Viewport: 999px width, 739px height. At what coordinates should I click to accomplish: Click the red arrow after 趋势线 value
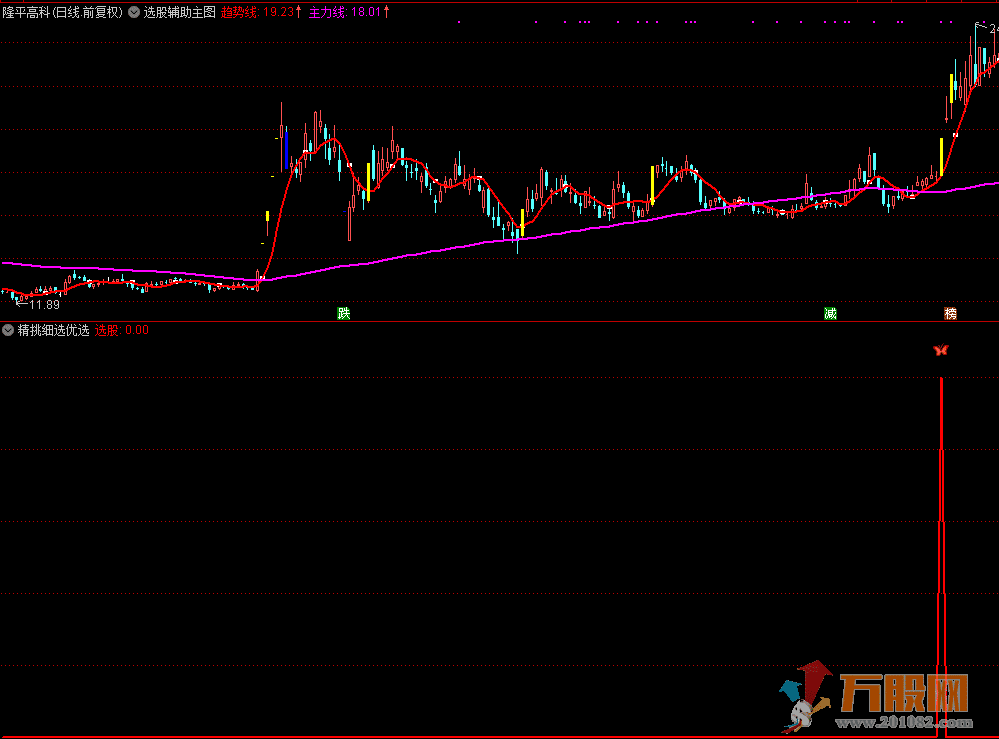point(298,13)
